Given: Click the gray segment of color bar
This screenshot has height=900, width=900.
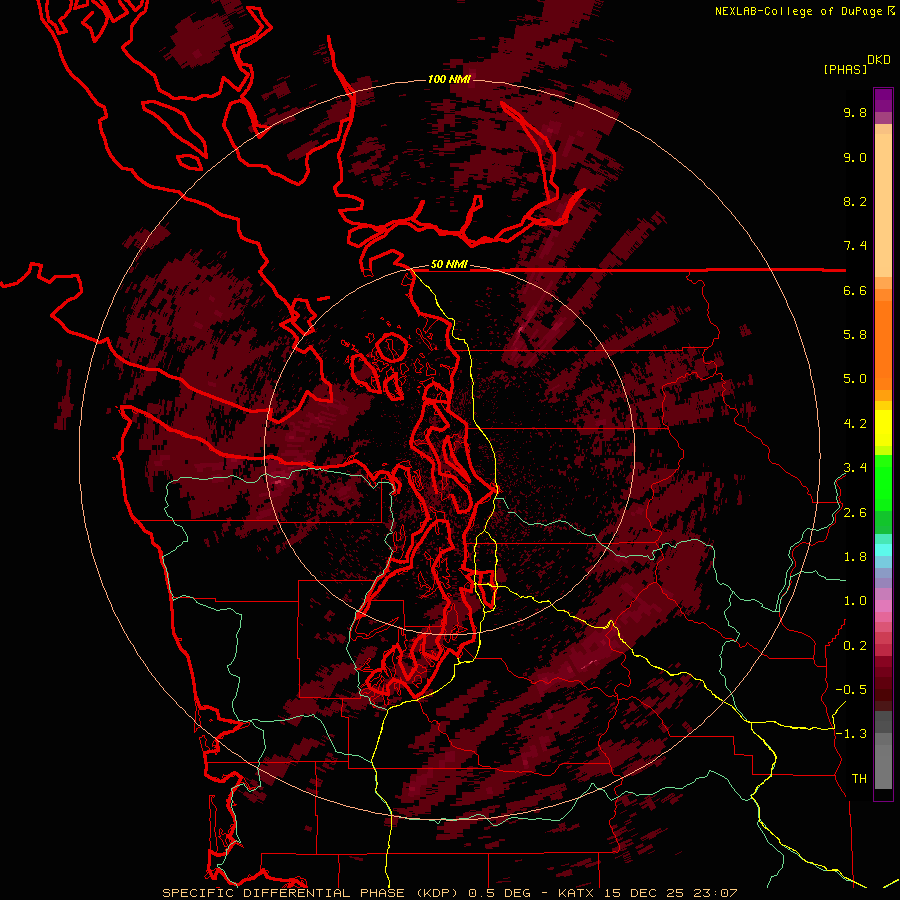Looking at the screenshot, I should (x=883, y=752).
